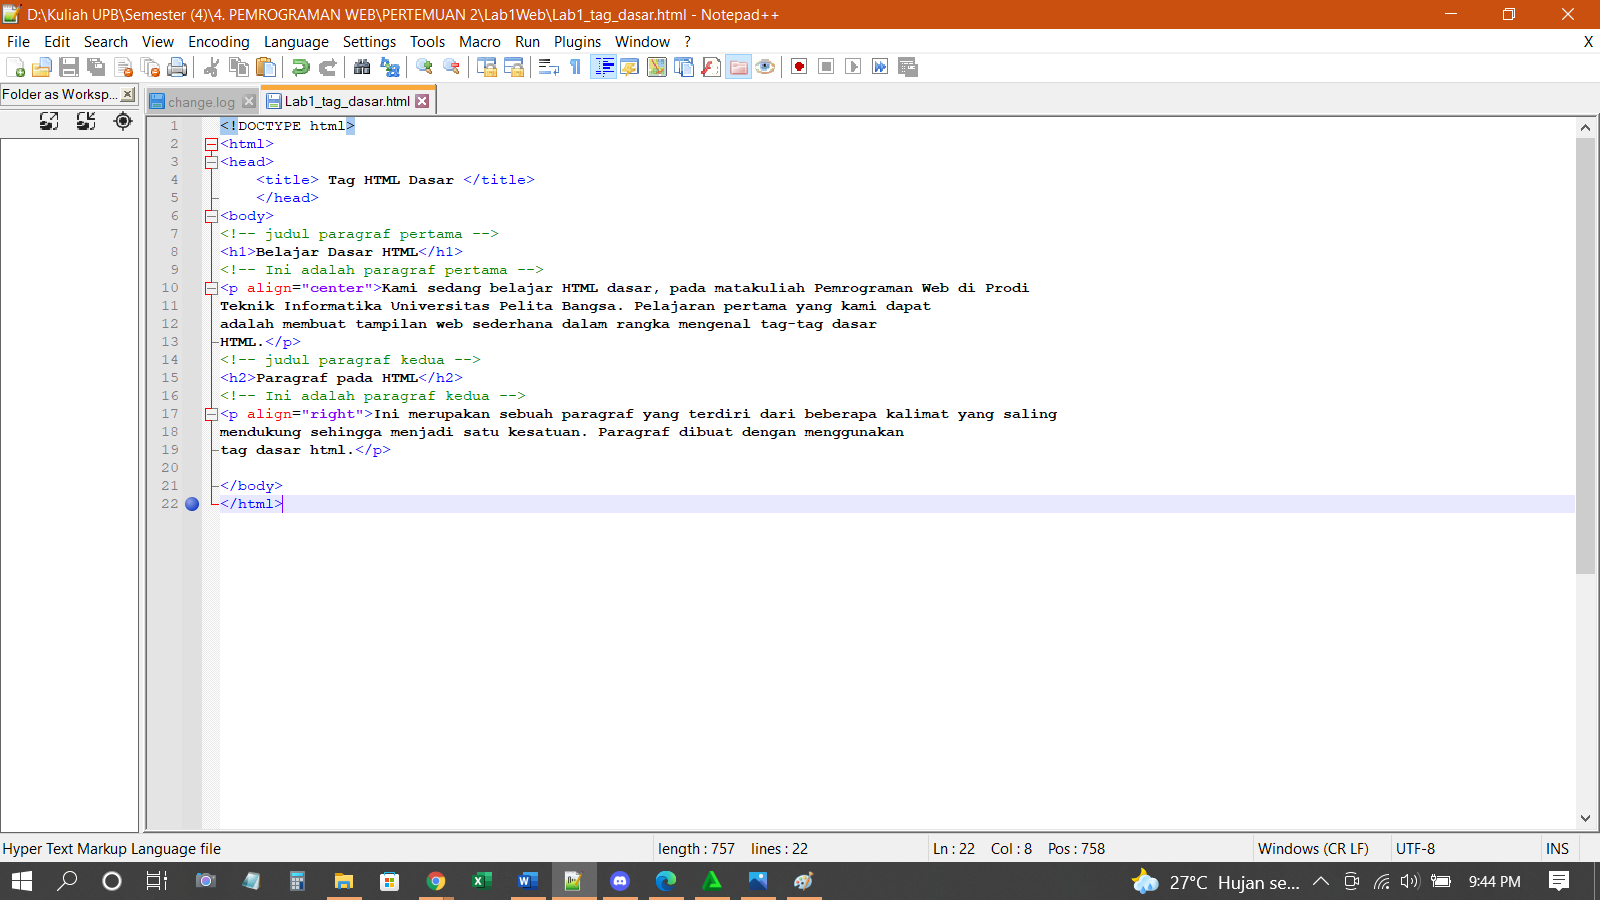Click the vertical scrollbar thumb
The width and height of the screenshot is (1600, 900).
tap(1585, 356)
